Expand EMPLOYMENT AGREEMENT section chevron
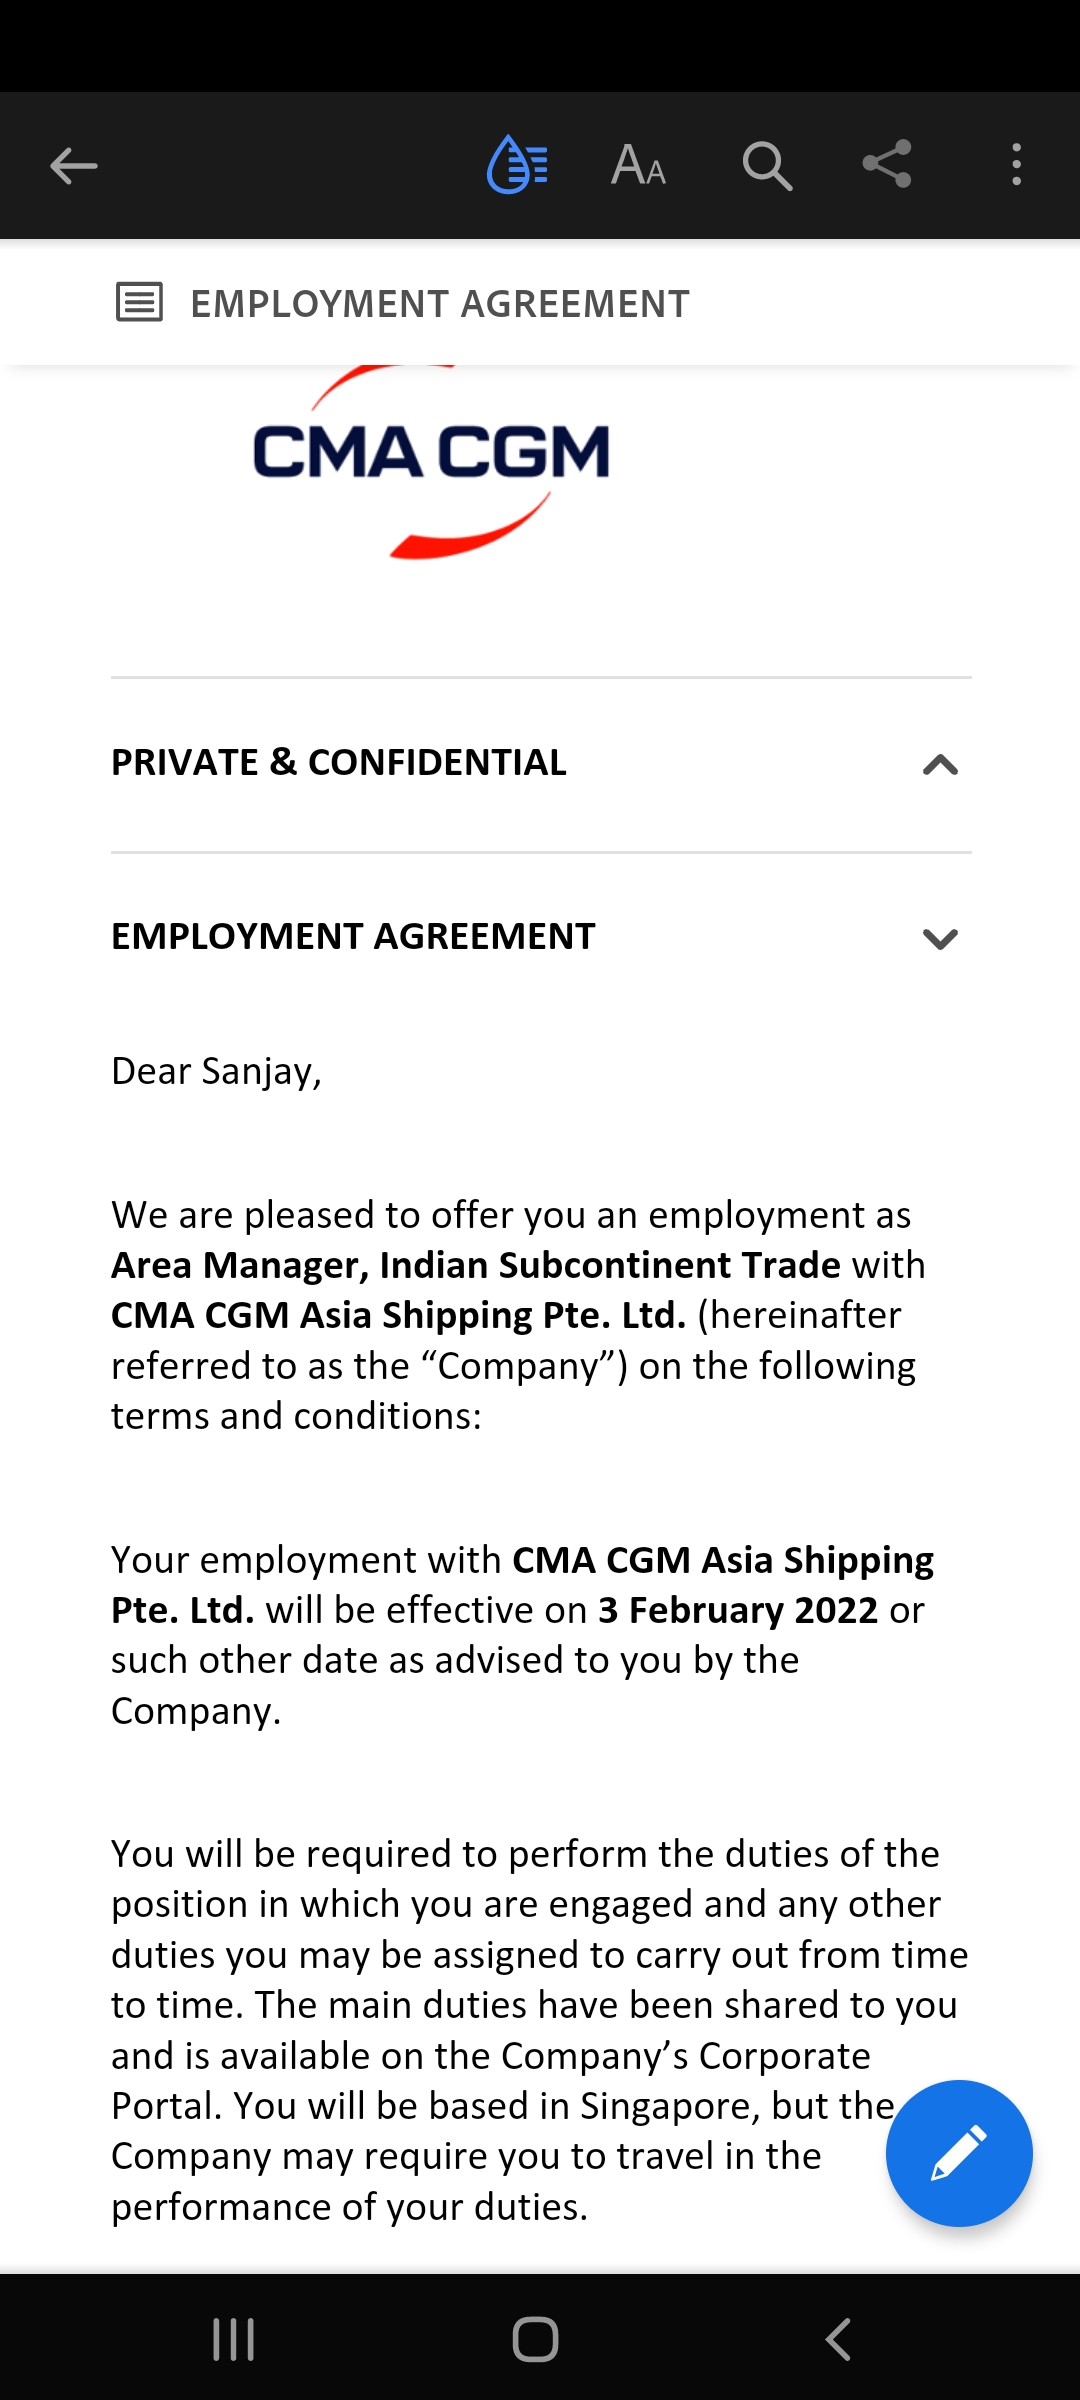The image size is (1080, 2400). pos(940,939)
